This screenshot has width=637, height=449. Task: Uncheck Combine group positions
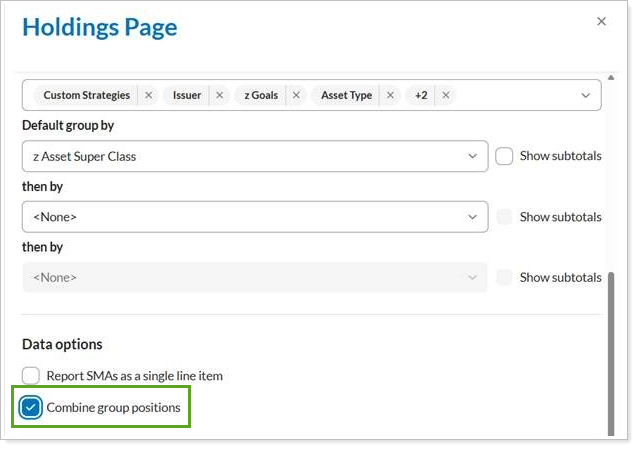pos(31,407)
